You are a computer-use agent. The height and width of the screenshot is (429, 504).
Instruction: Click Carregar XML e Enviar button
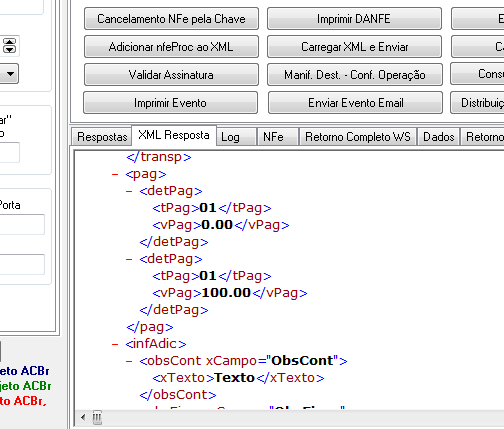point(354,47)
